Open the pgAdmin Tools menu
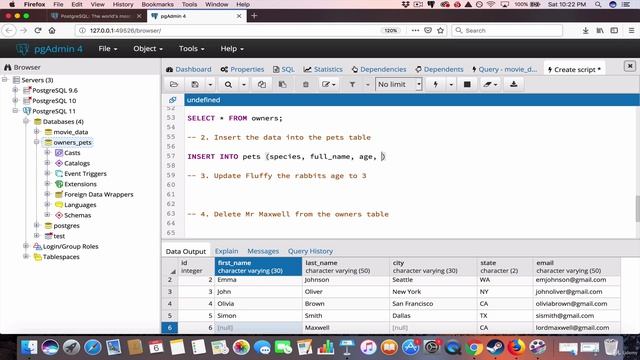640x360 pixels. pyautogui.click(x=191, y=49)
